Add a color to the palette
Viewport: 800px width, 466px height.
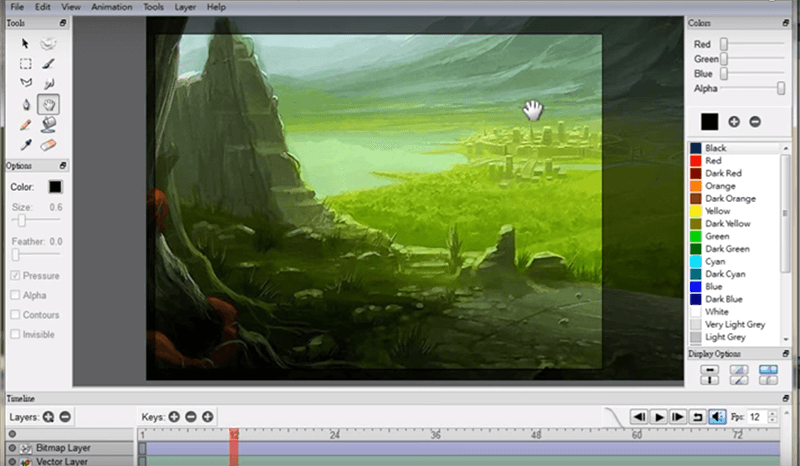[734, 122]
